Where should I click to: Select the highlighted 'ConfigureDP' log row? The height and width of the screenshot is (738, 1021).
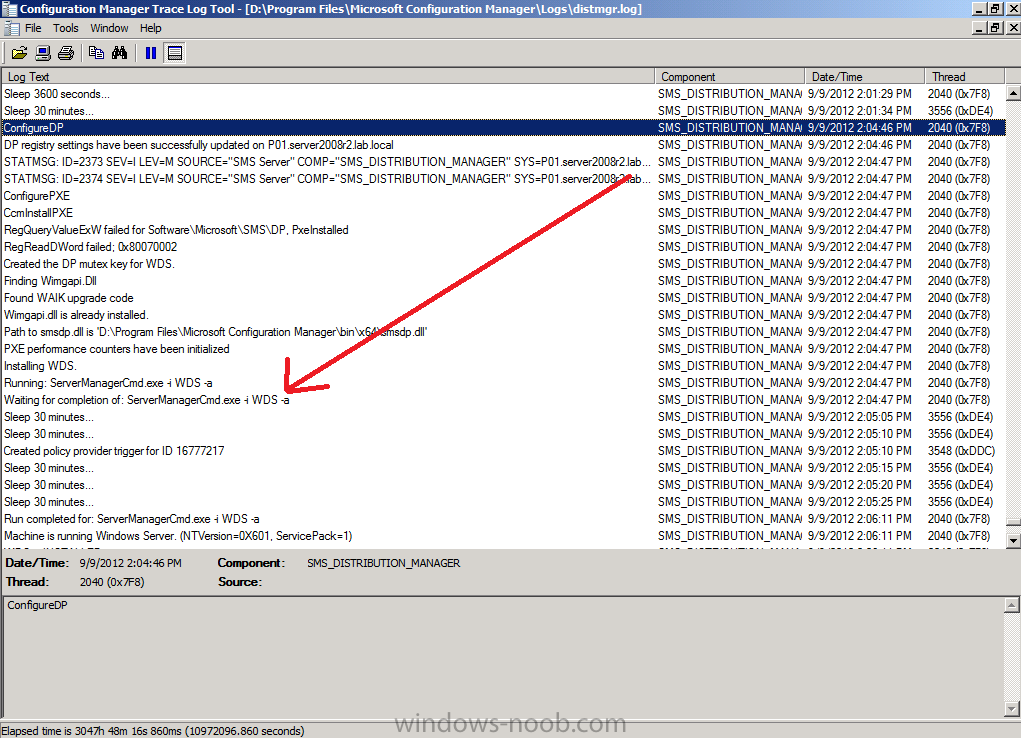pos(503,128)
